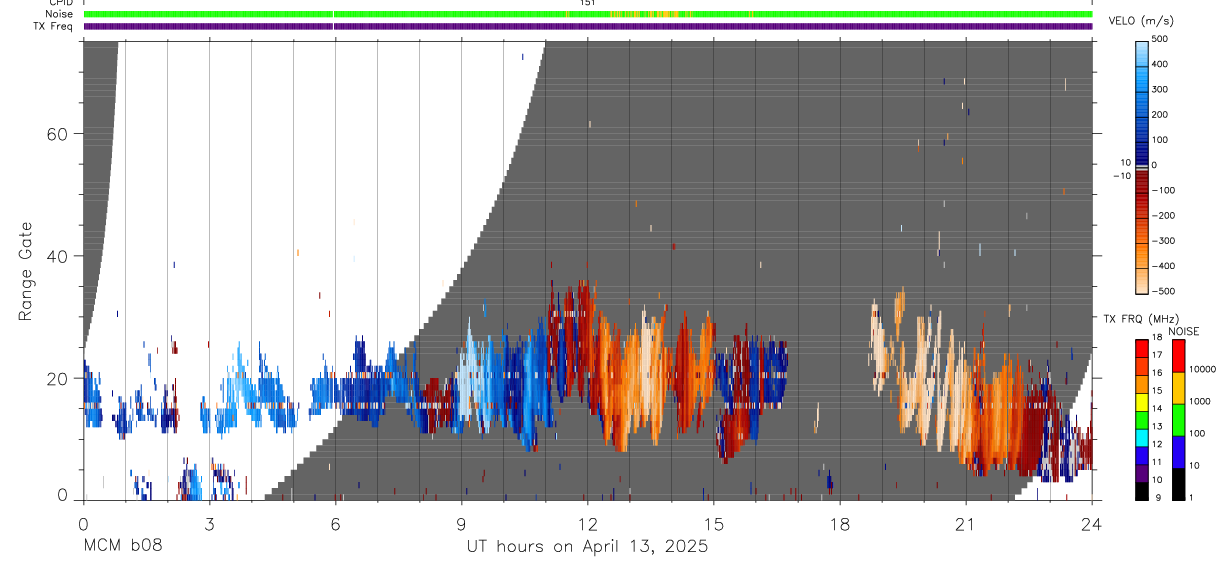Click the 18 tick on UT hours axis
The width and height of the screenshot is (1228, 567).
(x=839, y=523)
